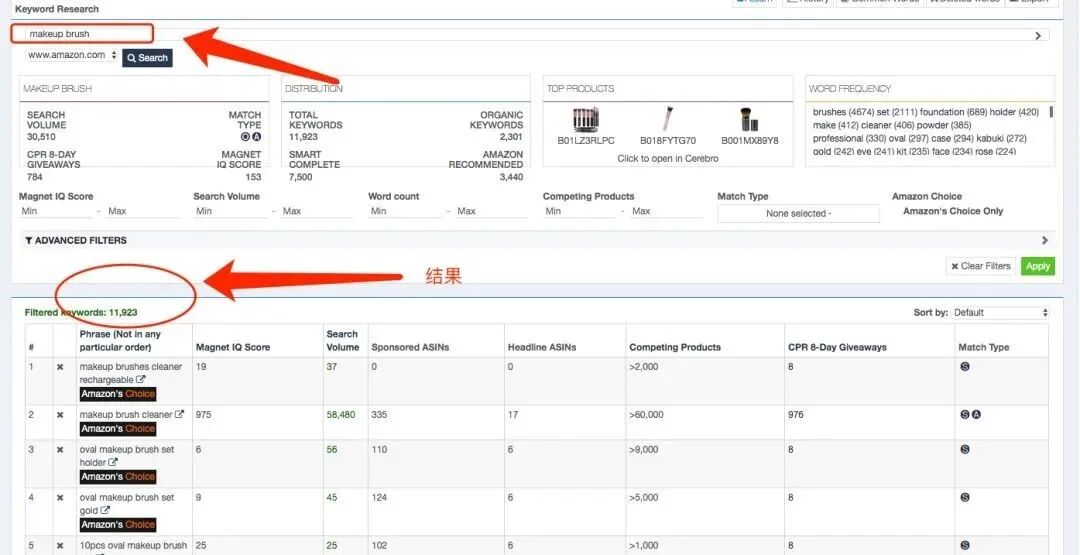Sort by the Search Volume column header
This screenshot has width=1080, height=555.
342,341
